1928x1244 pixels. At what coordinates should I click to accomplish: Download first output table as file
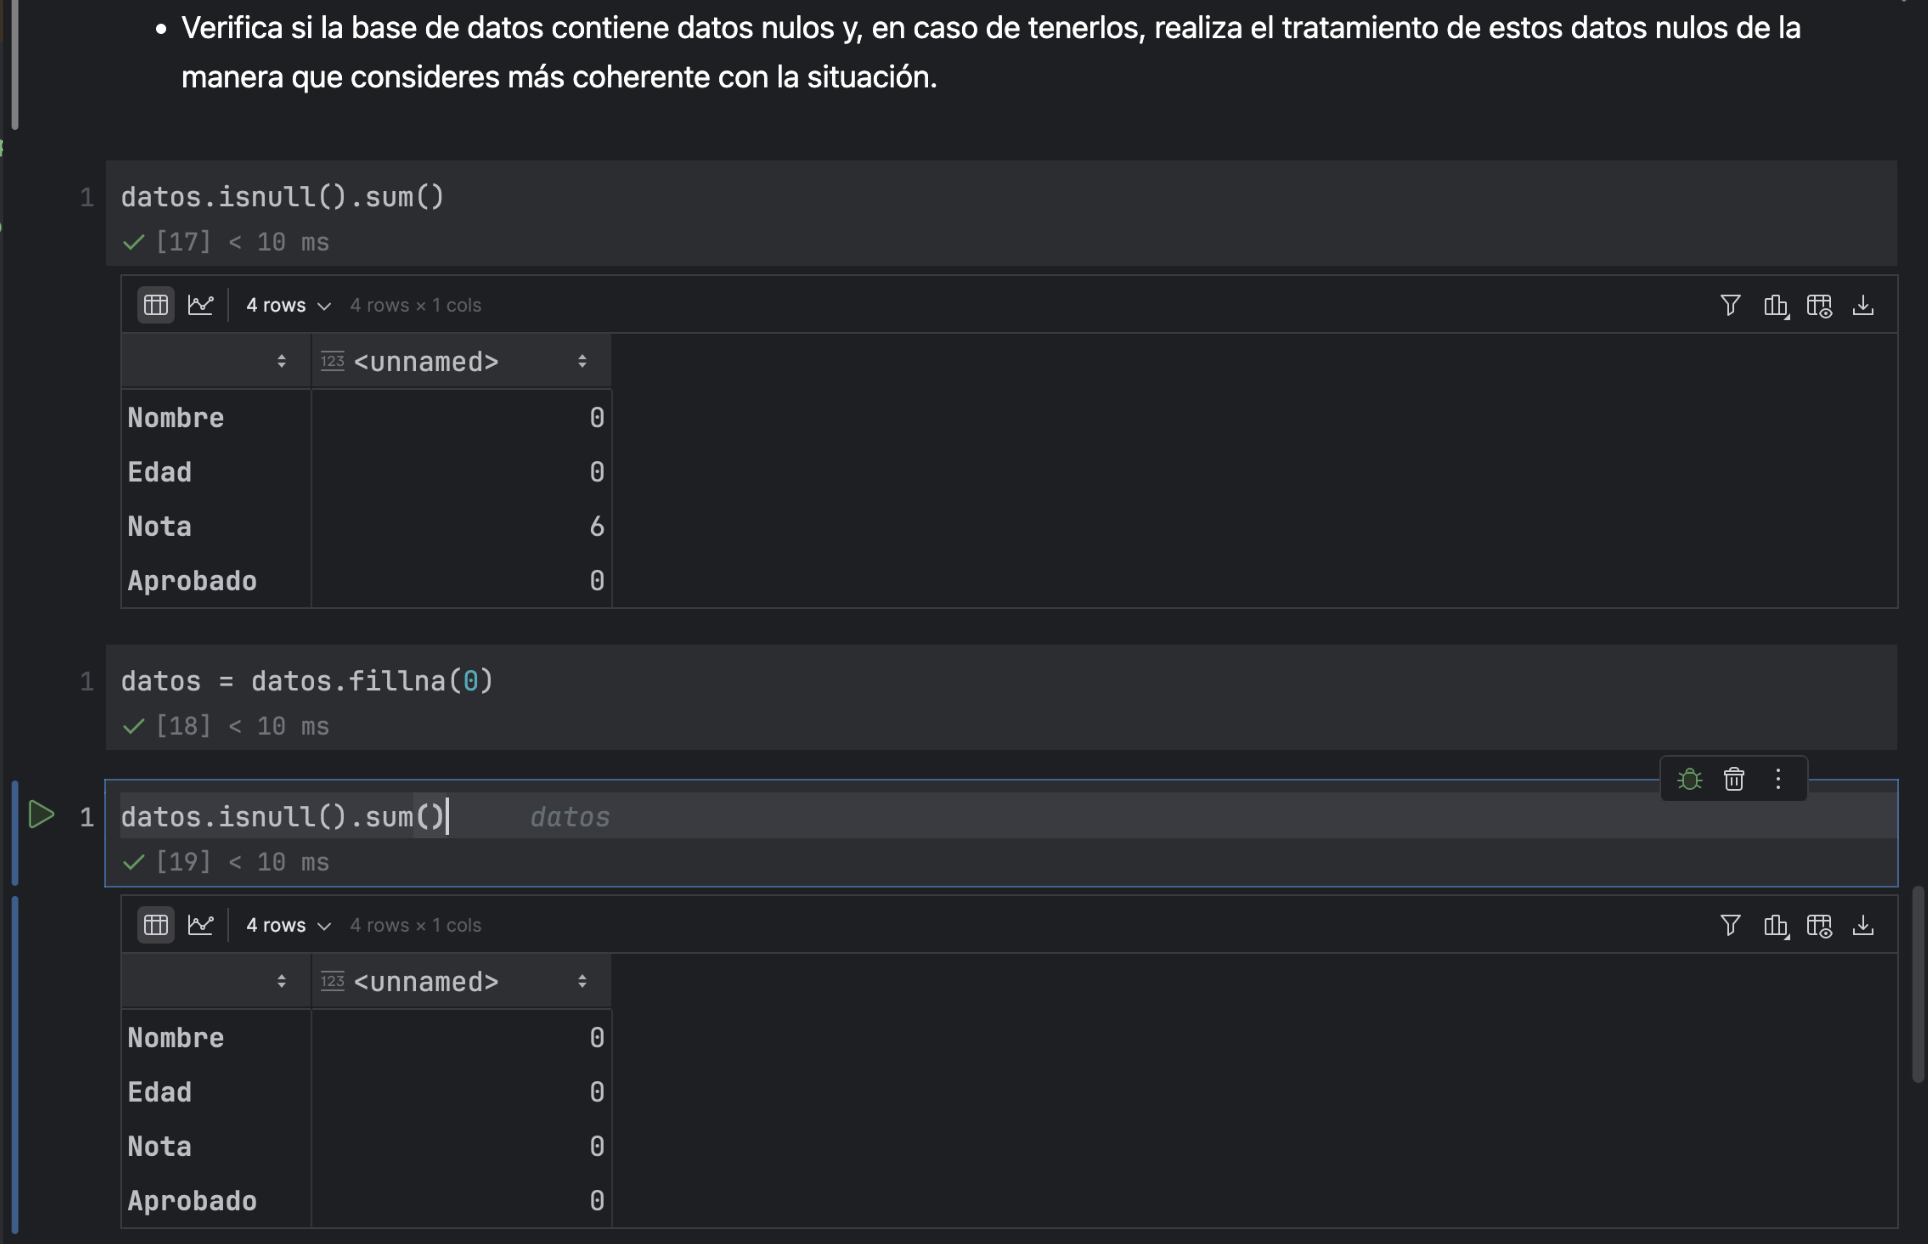point(1863,305)
